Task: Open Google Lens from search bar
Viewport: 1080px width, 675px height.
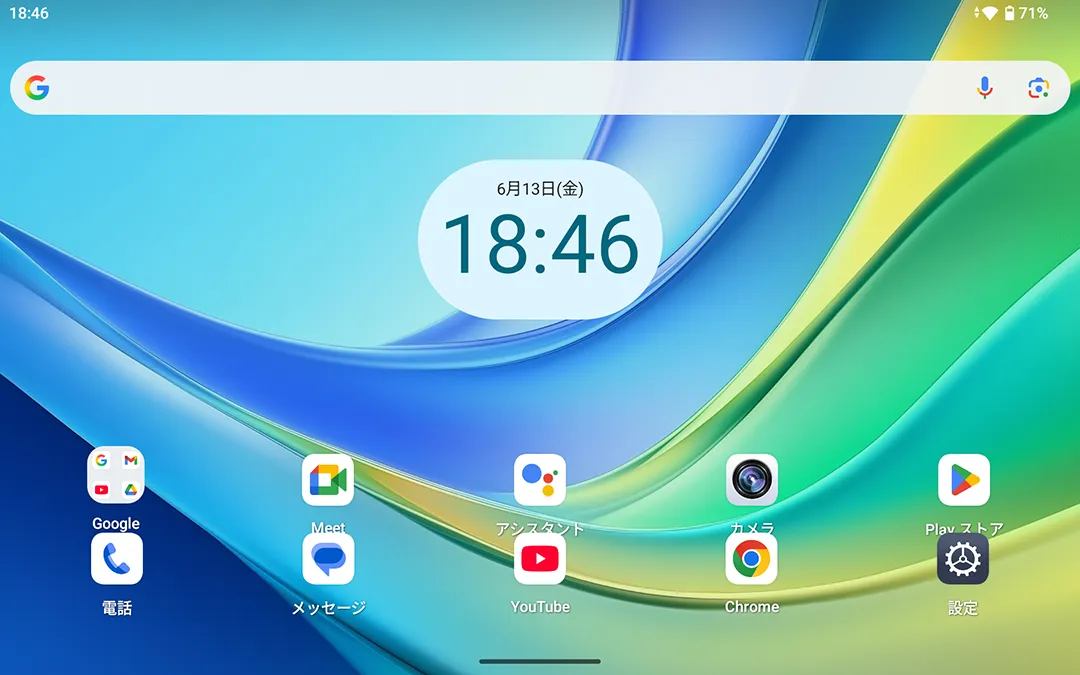Action: click(1039, 87)
